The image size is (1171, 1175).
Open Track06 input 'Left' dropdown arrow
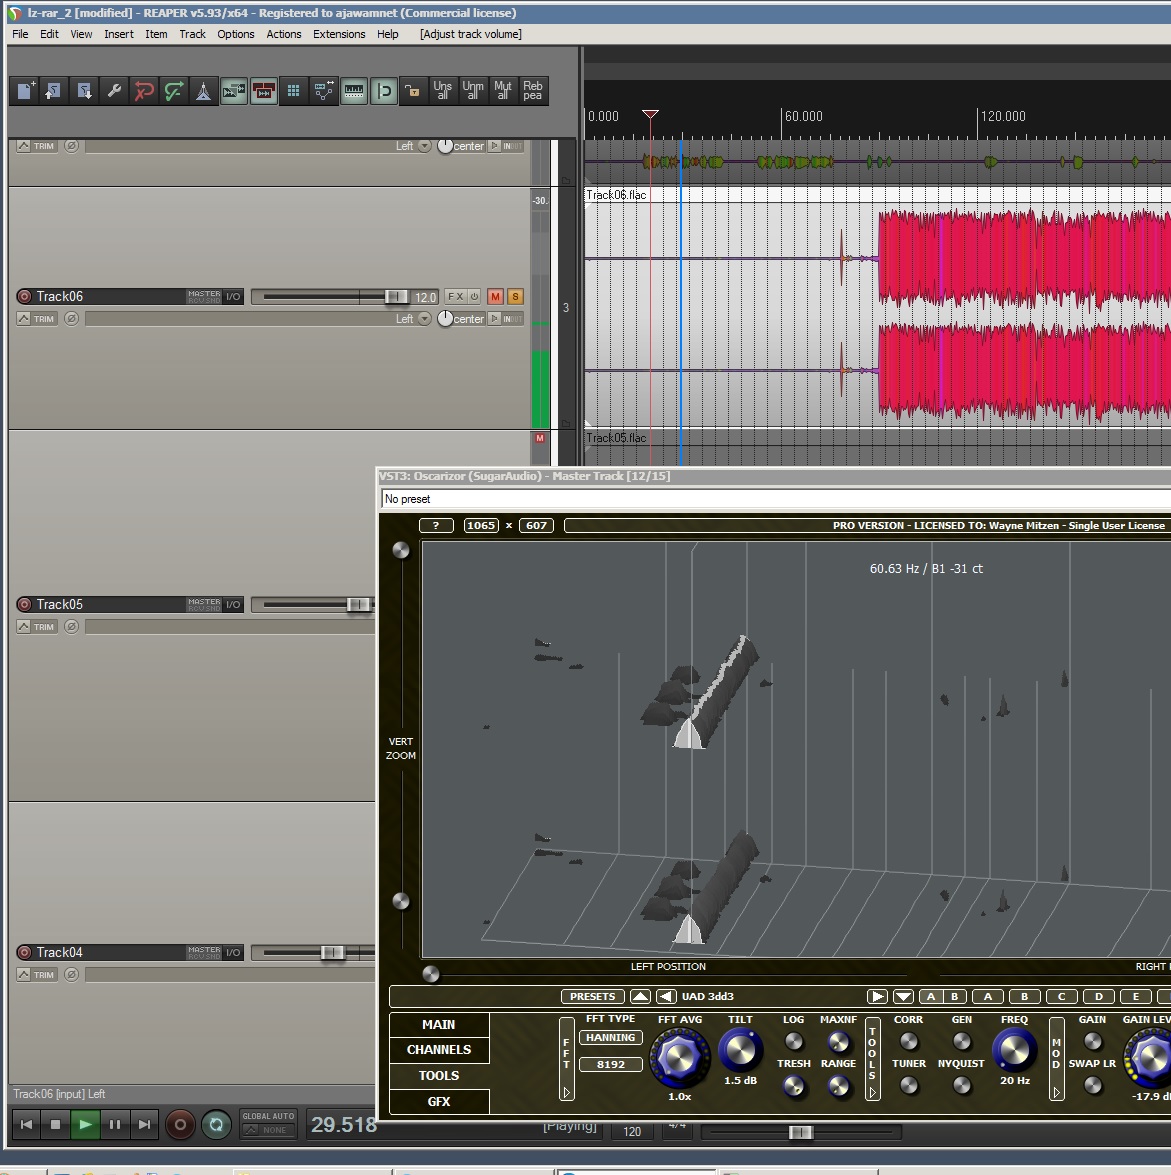(425, 318)
